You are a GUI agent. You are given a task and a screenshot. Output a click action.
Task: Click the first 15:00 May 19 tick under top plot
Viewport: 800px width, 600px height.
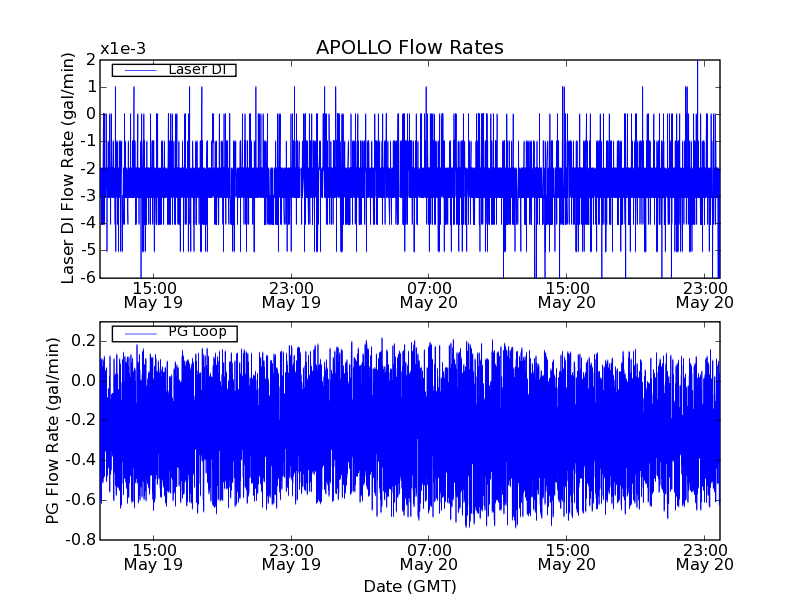click(x=153, y=294)
